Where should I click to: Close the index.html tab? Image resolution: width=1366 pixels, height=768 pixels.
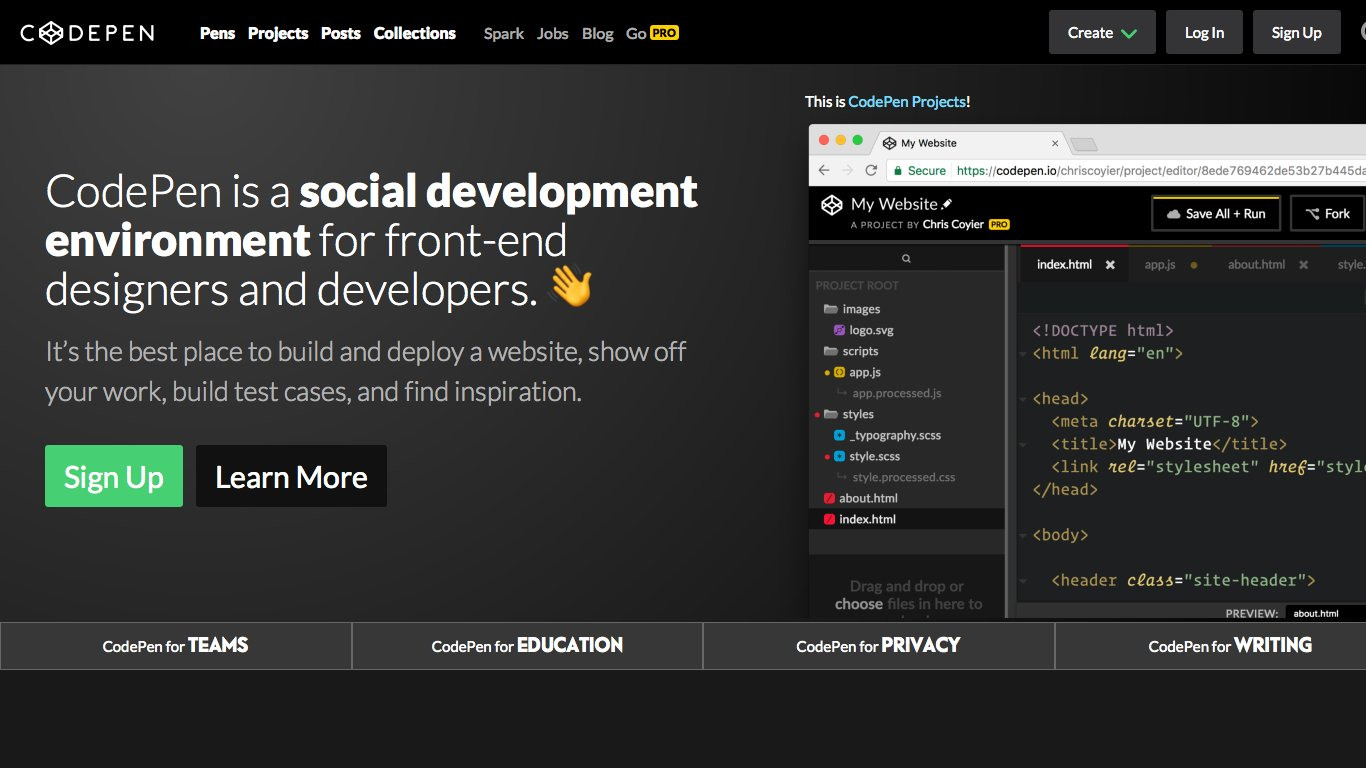click(x=1109, y=265)
